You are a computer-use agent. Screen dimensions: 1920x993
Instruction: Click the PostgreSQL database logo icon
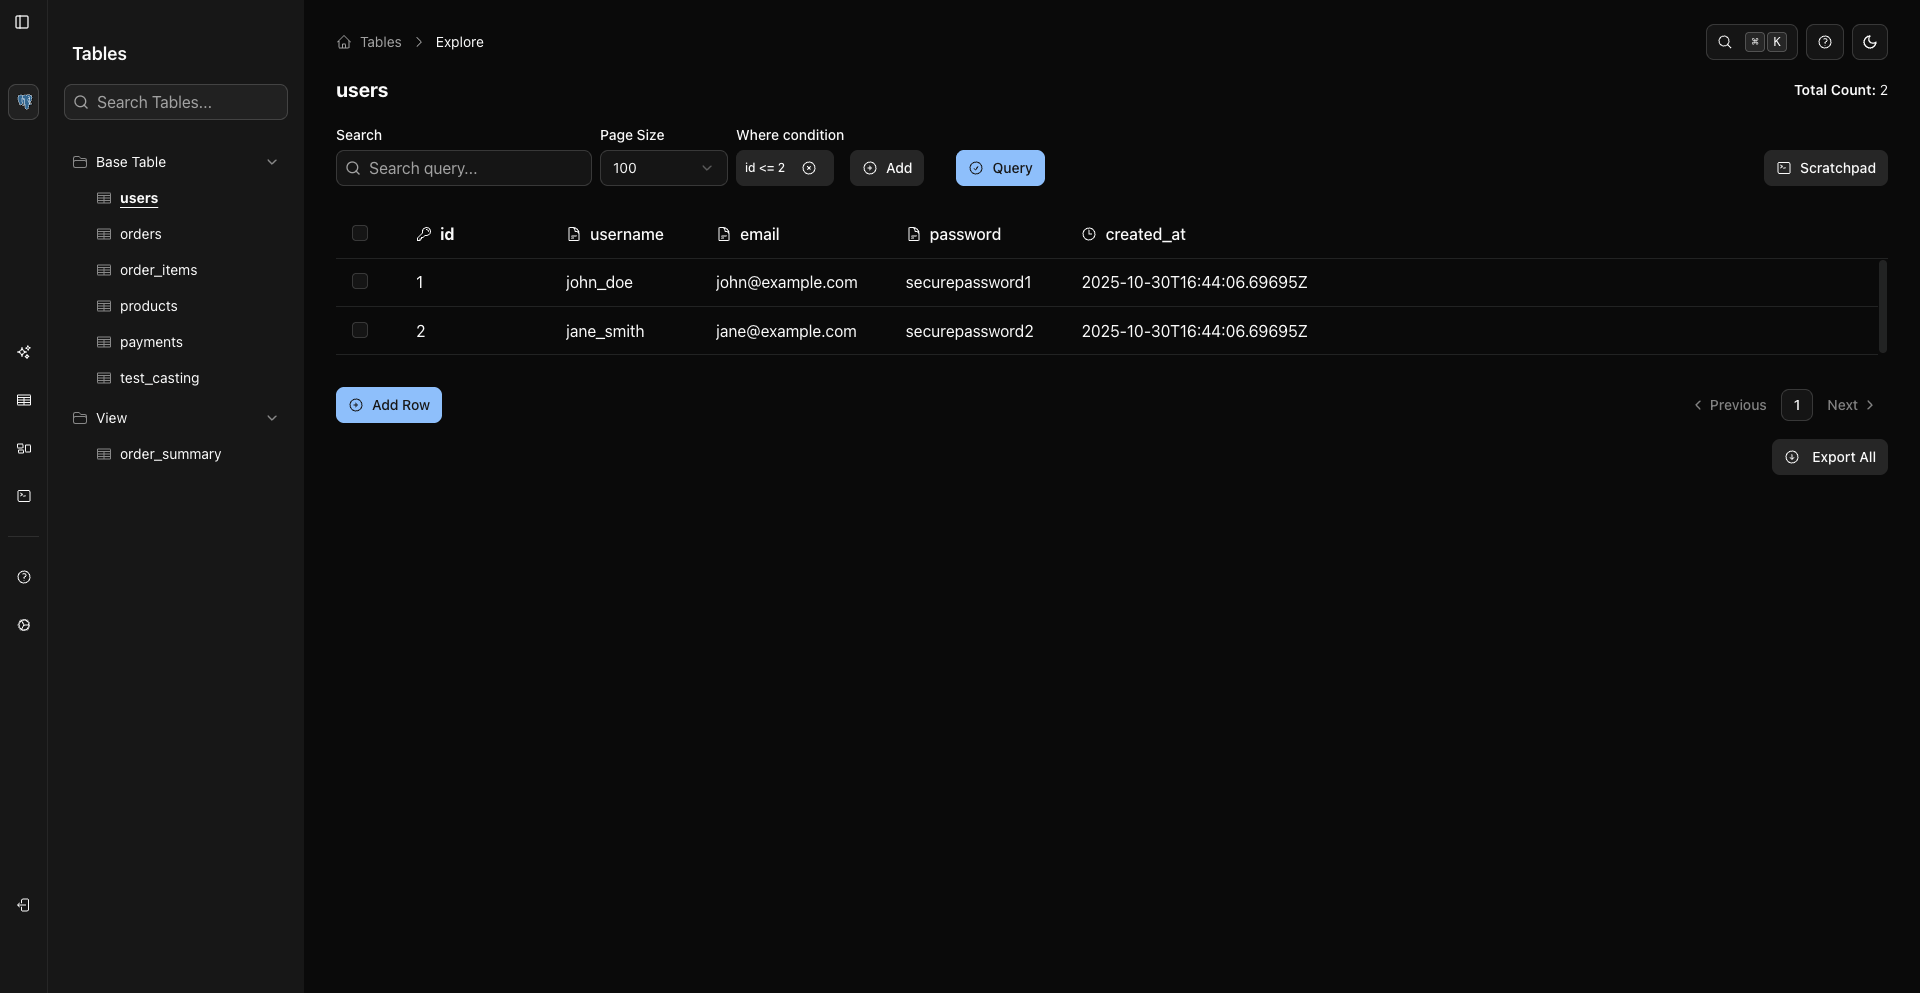(x=24, y=102)
